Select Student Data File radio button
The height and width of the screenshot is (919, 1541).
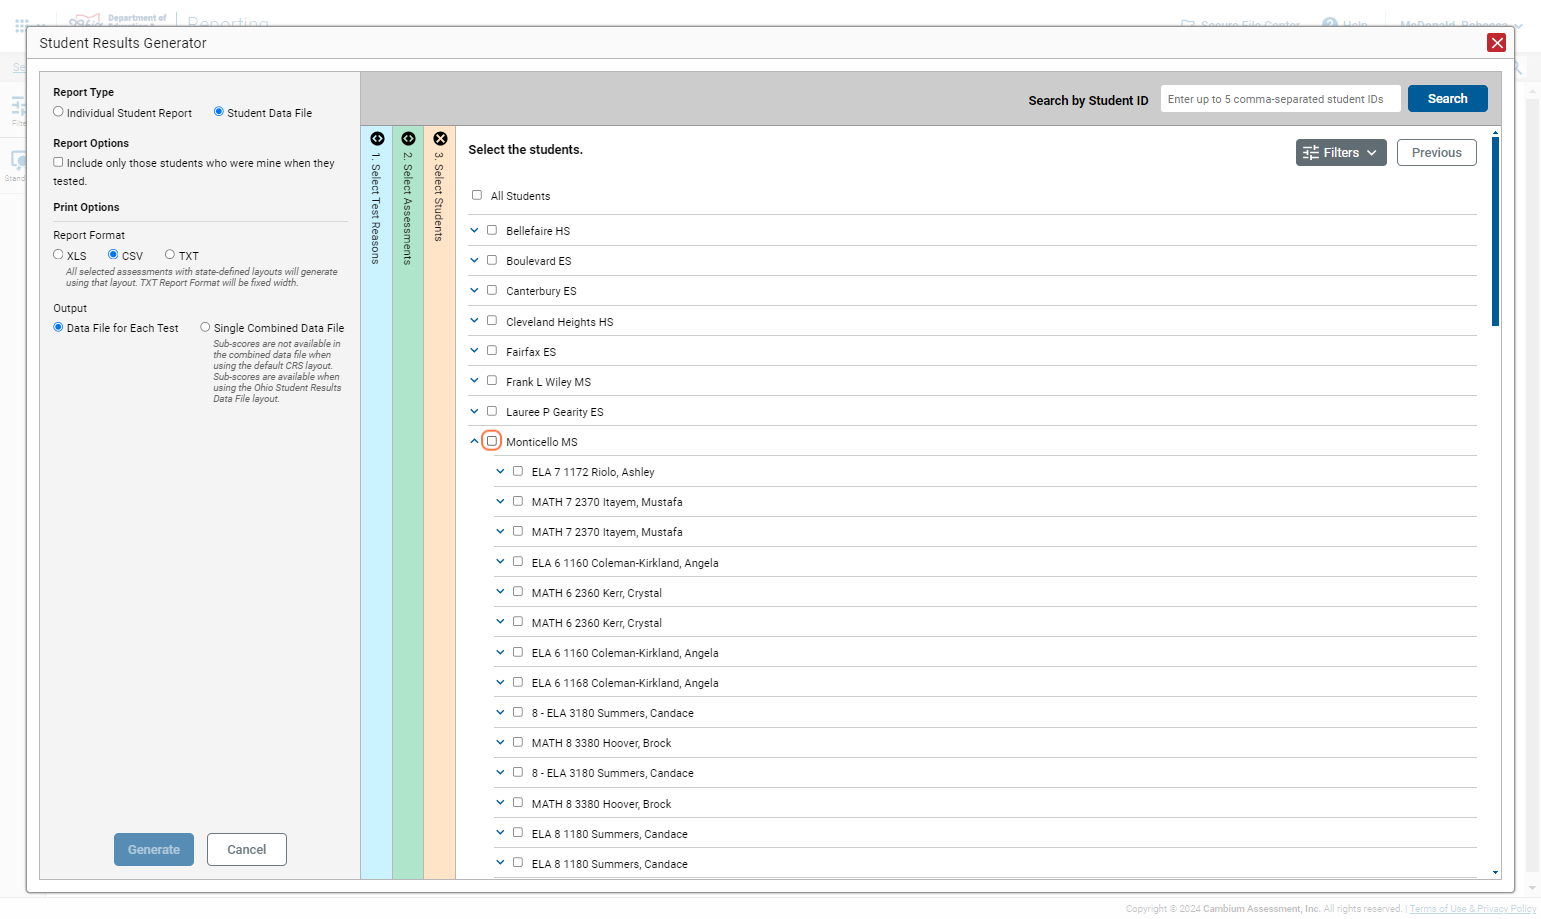(219, 112)
